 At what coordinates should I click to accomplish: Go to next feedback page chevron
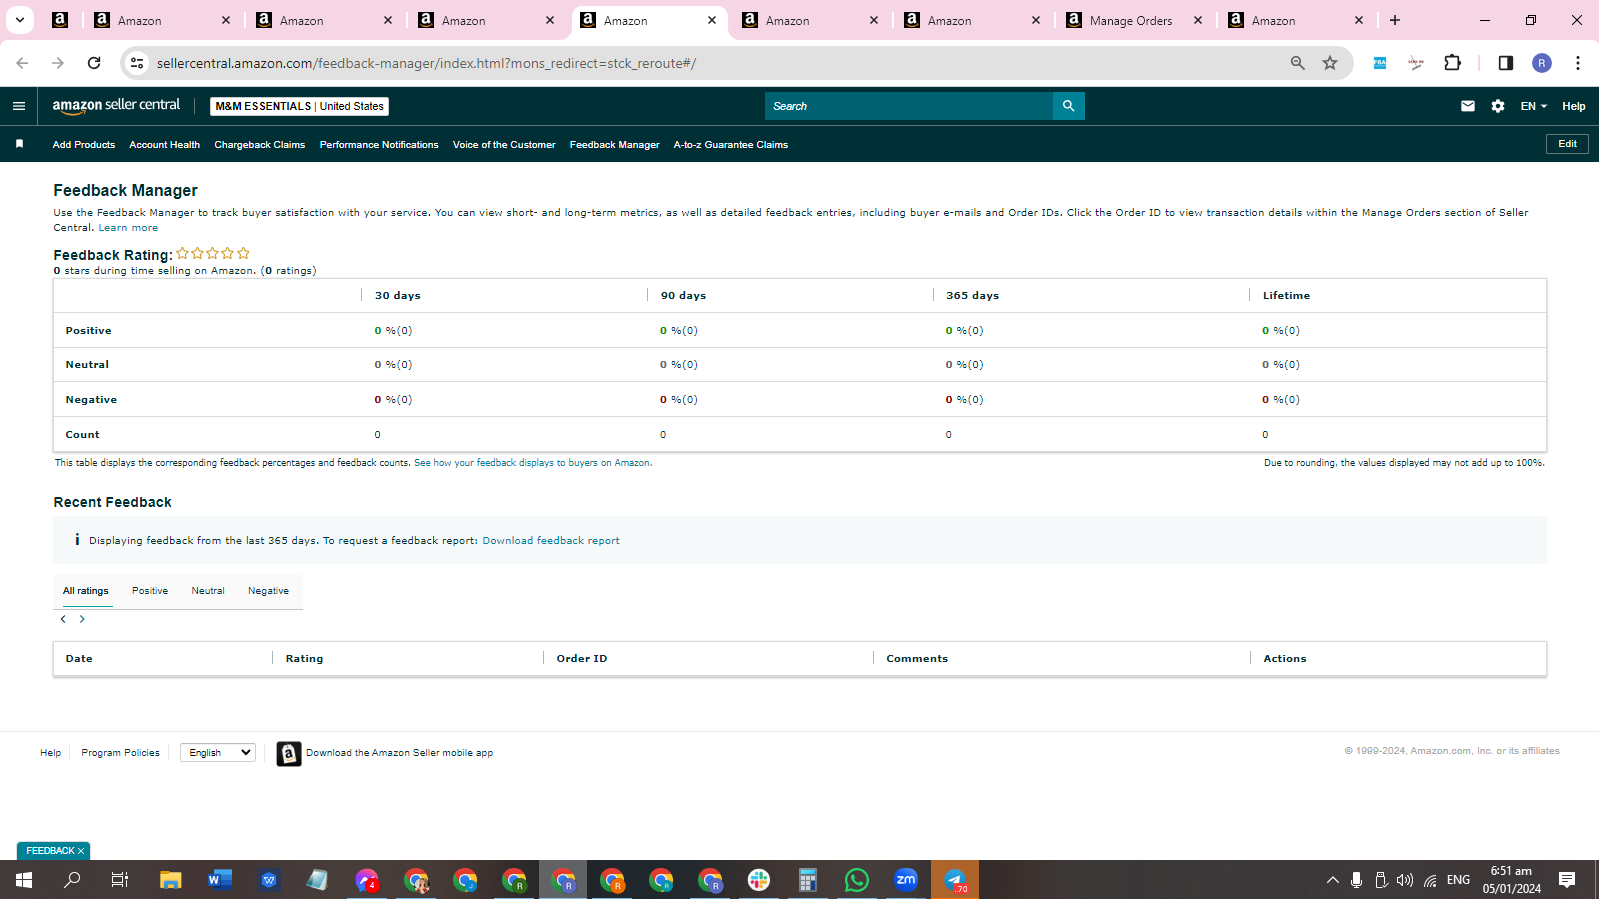[x=82, y=619]
